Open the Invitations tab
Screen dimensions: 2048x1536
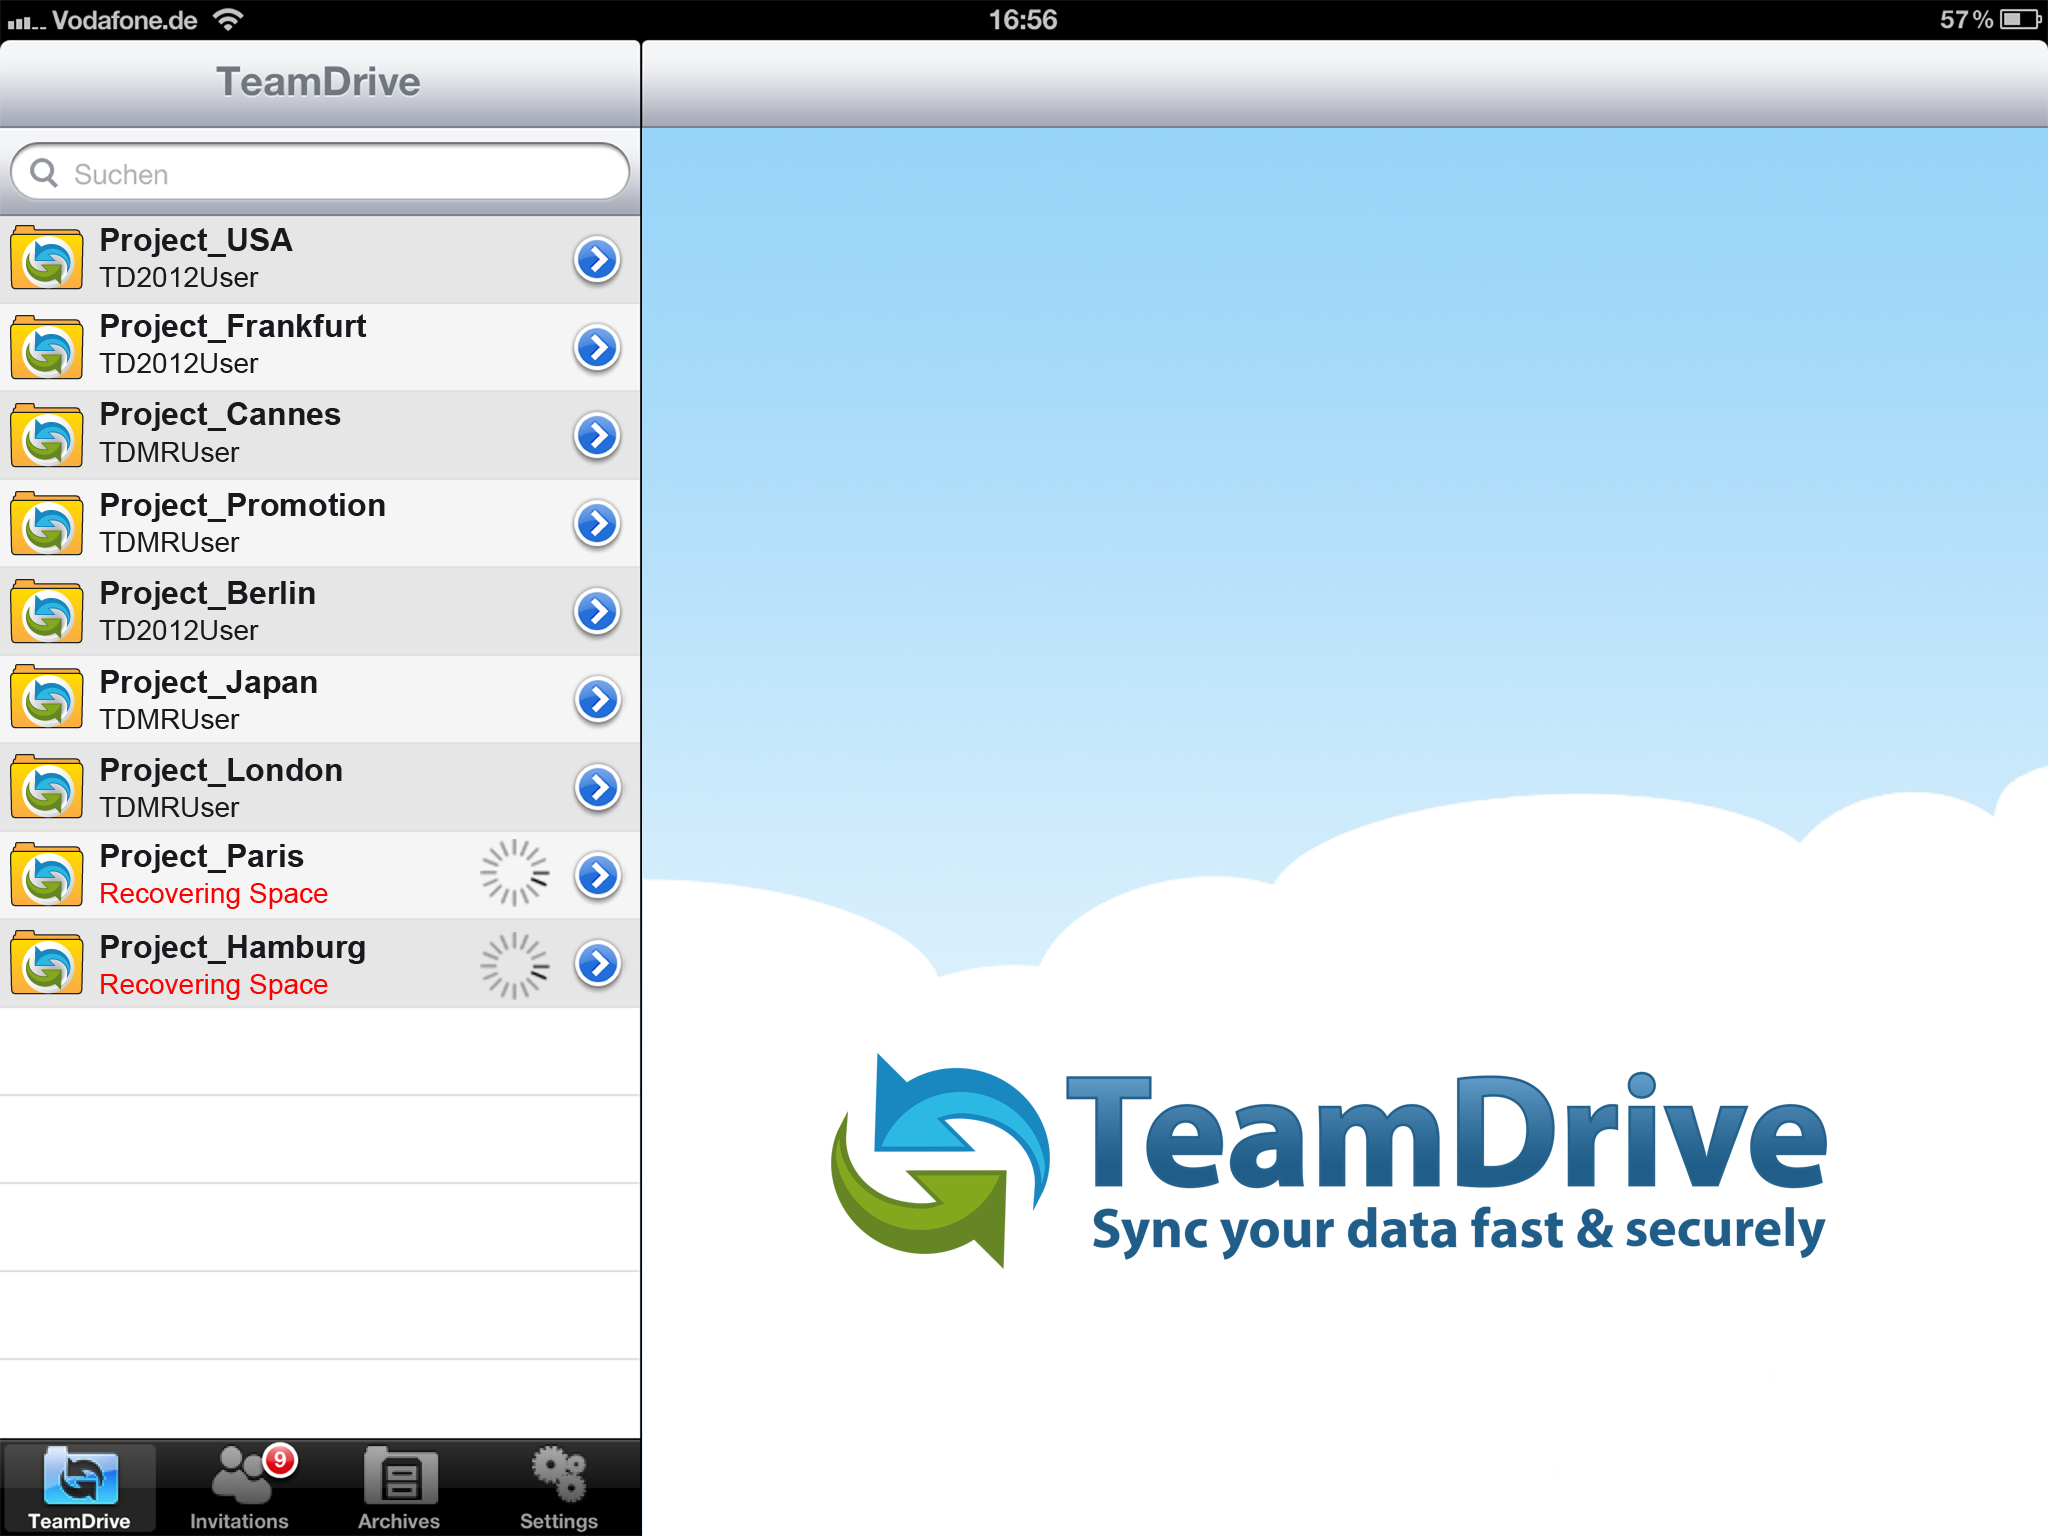(239, 1488)
